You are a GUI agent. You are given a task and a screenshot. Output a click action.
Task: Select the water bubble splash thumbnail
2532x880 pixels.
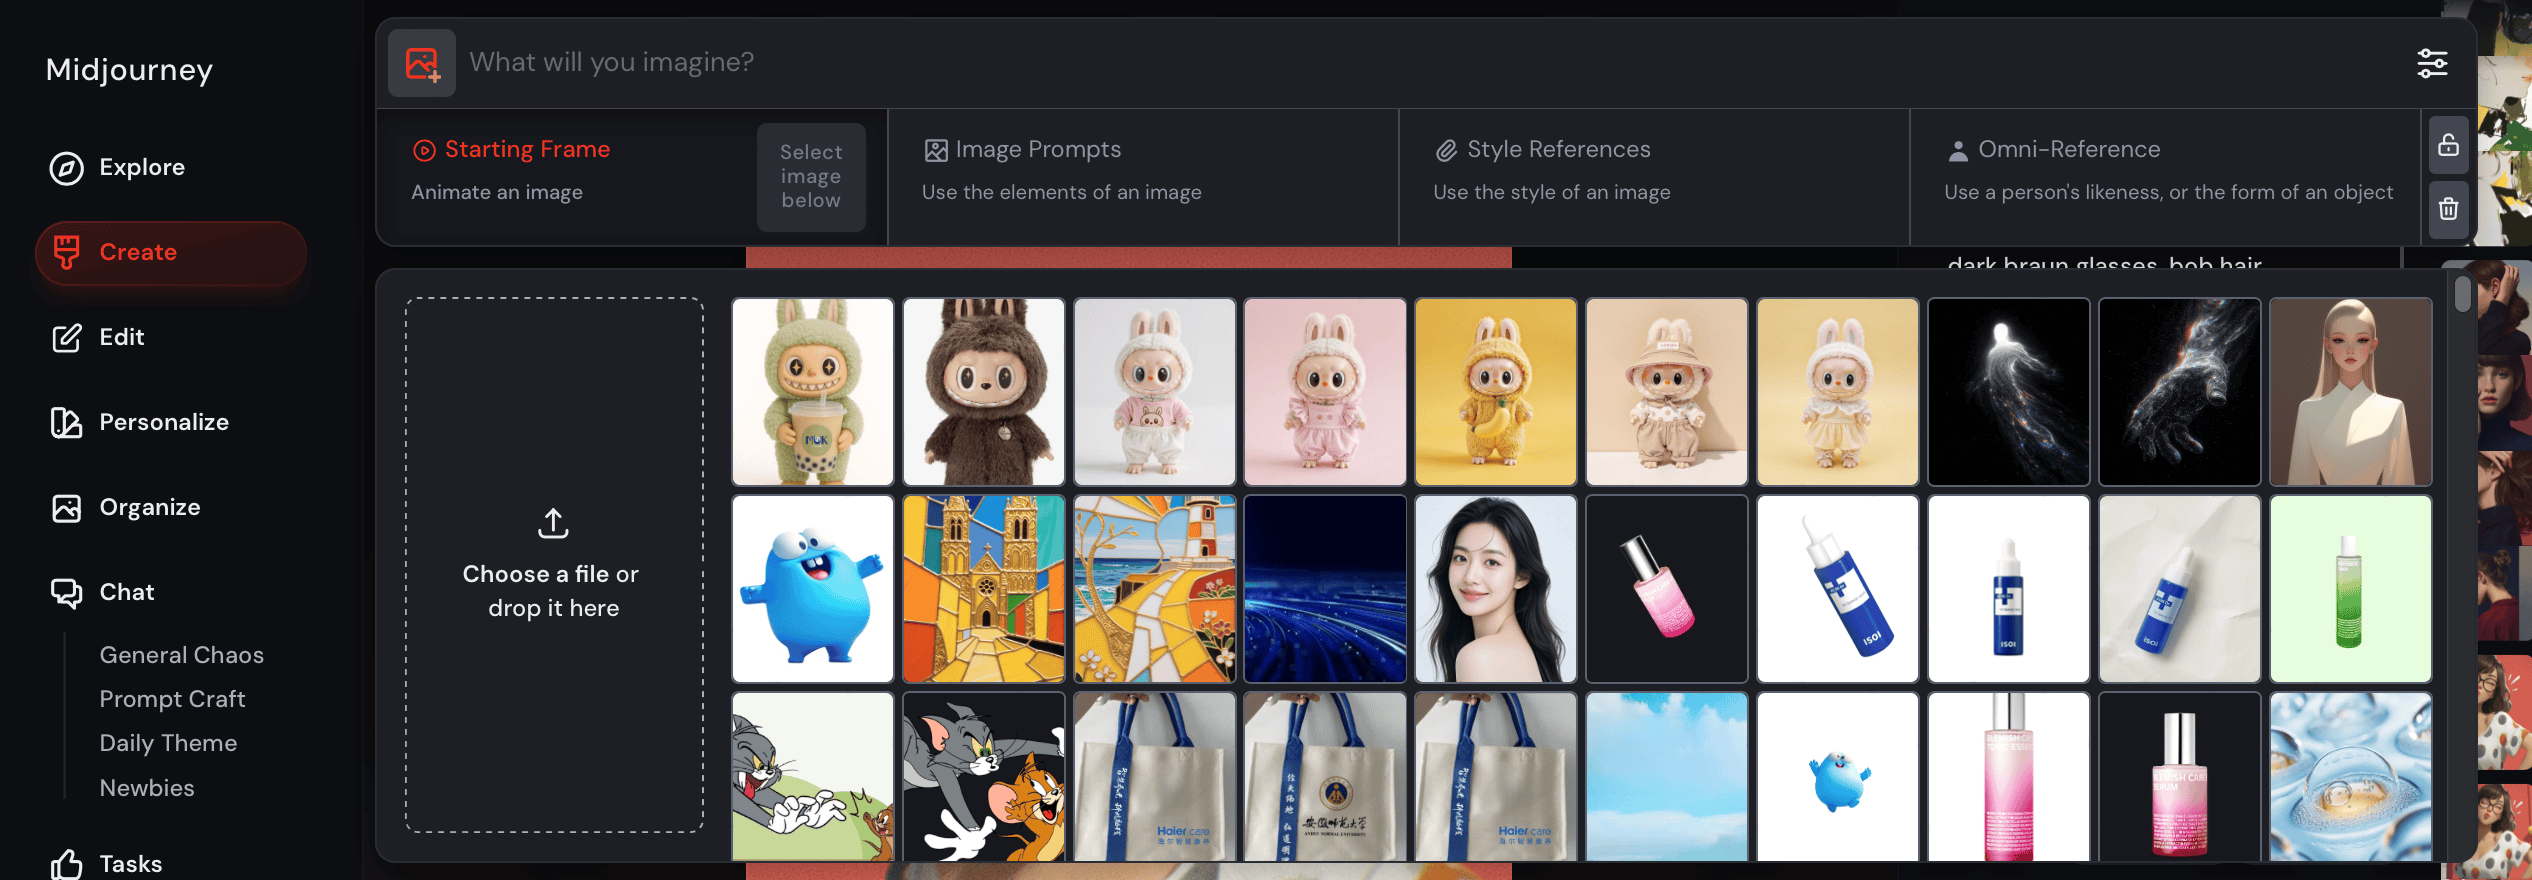tap(2351, 777)
